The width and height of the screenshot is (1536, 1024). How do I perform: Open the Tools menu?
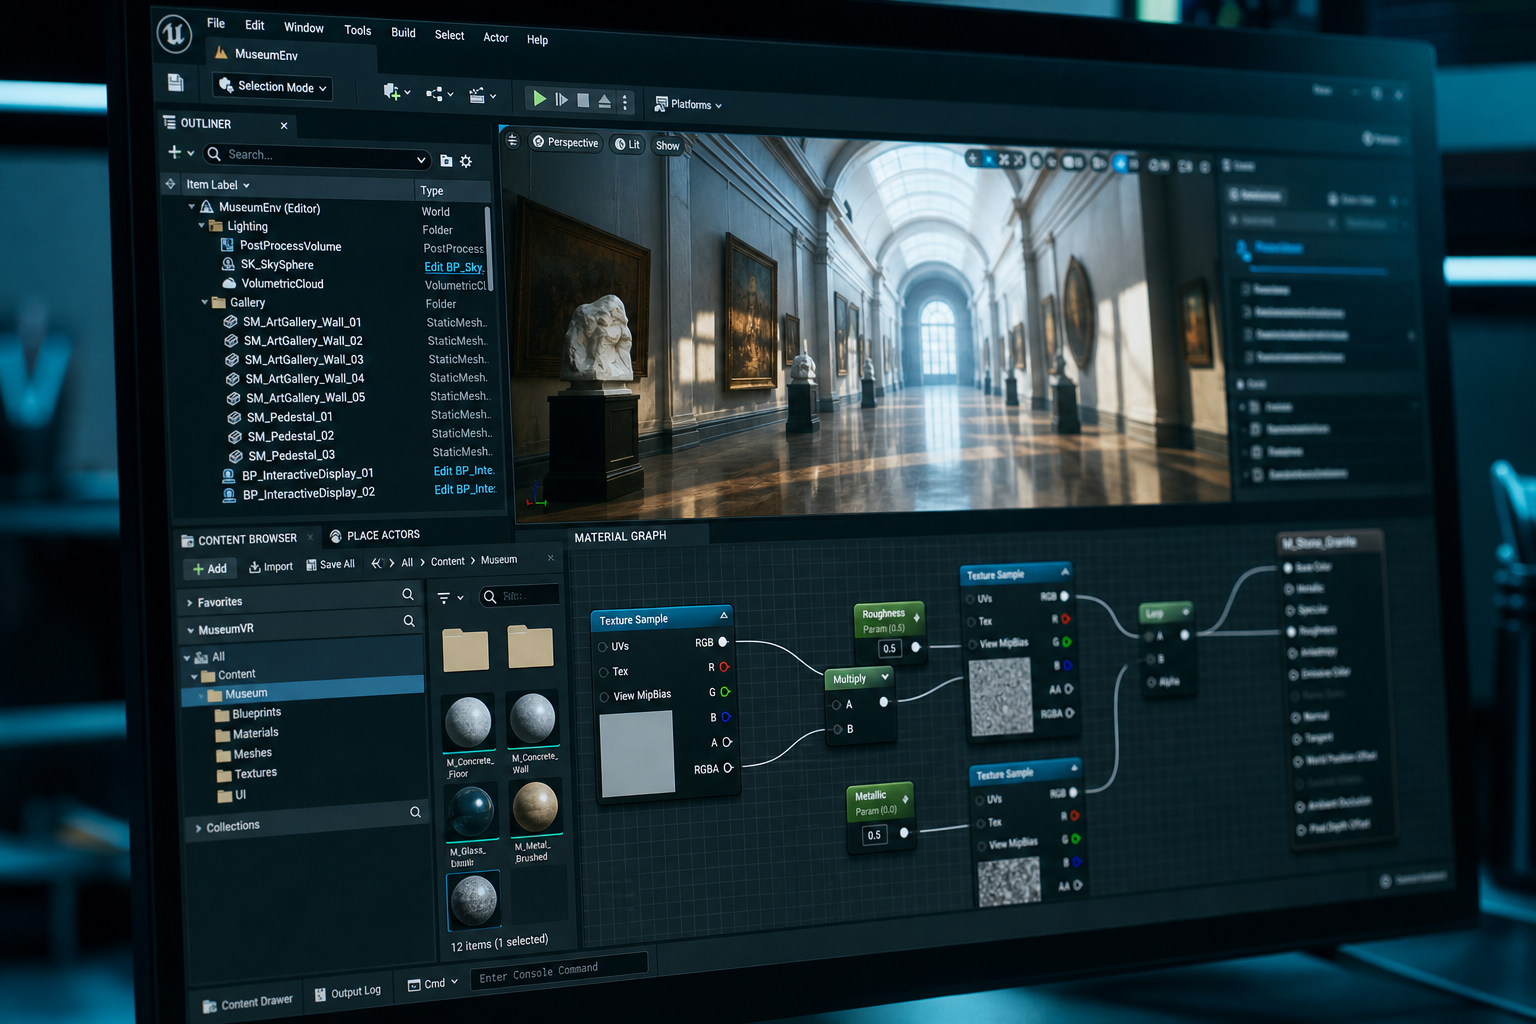coord(358,30)
